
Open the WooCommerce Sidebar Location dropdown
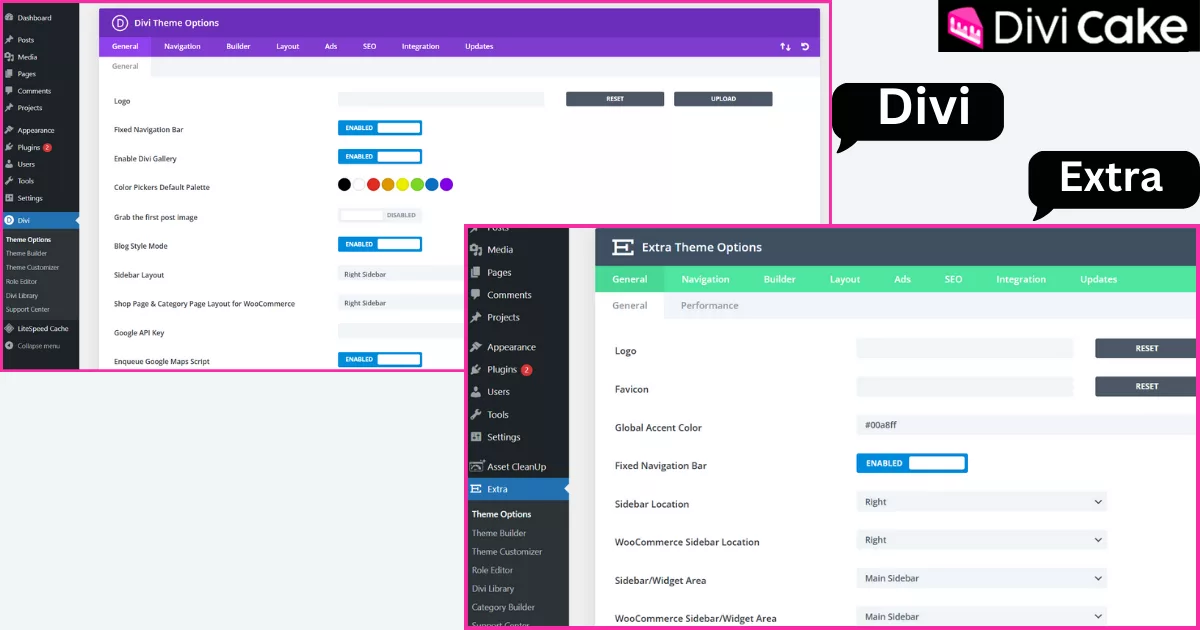coord(982,540)
